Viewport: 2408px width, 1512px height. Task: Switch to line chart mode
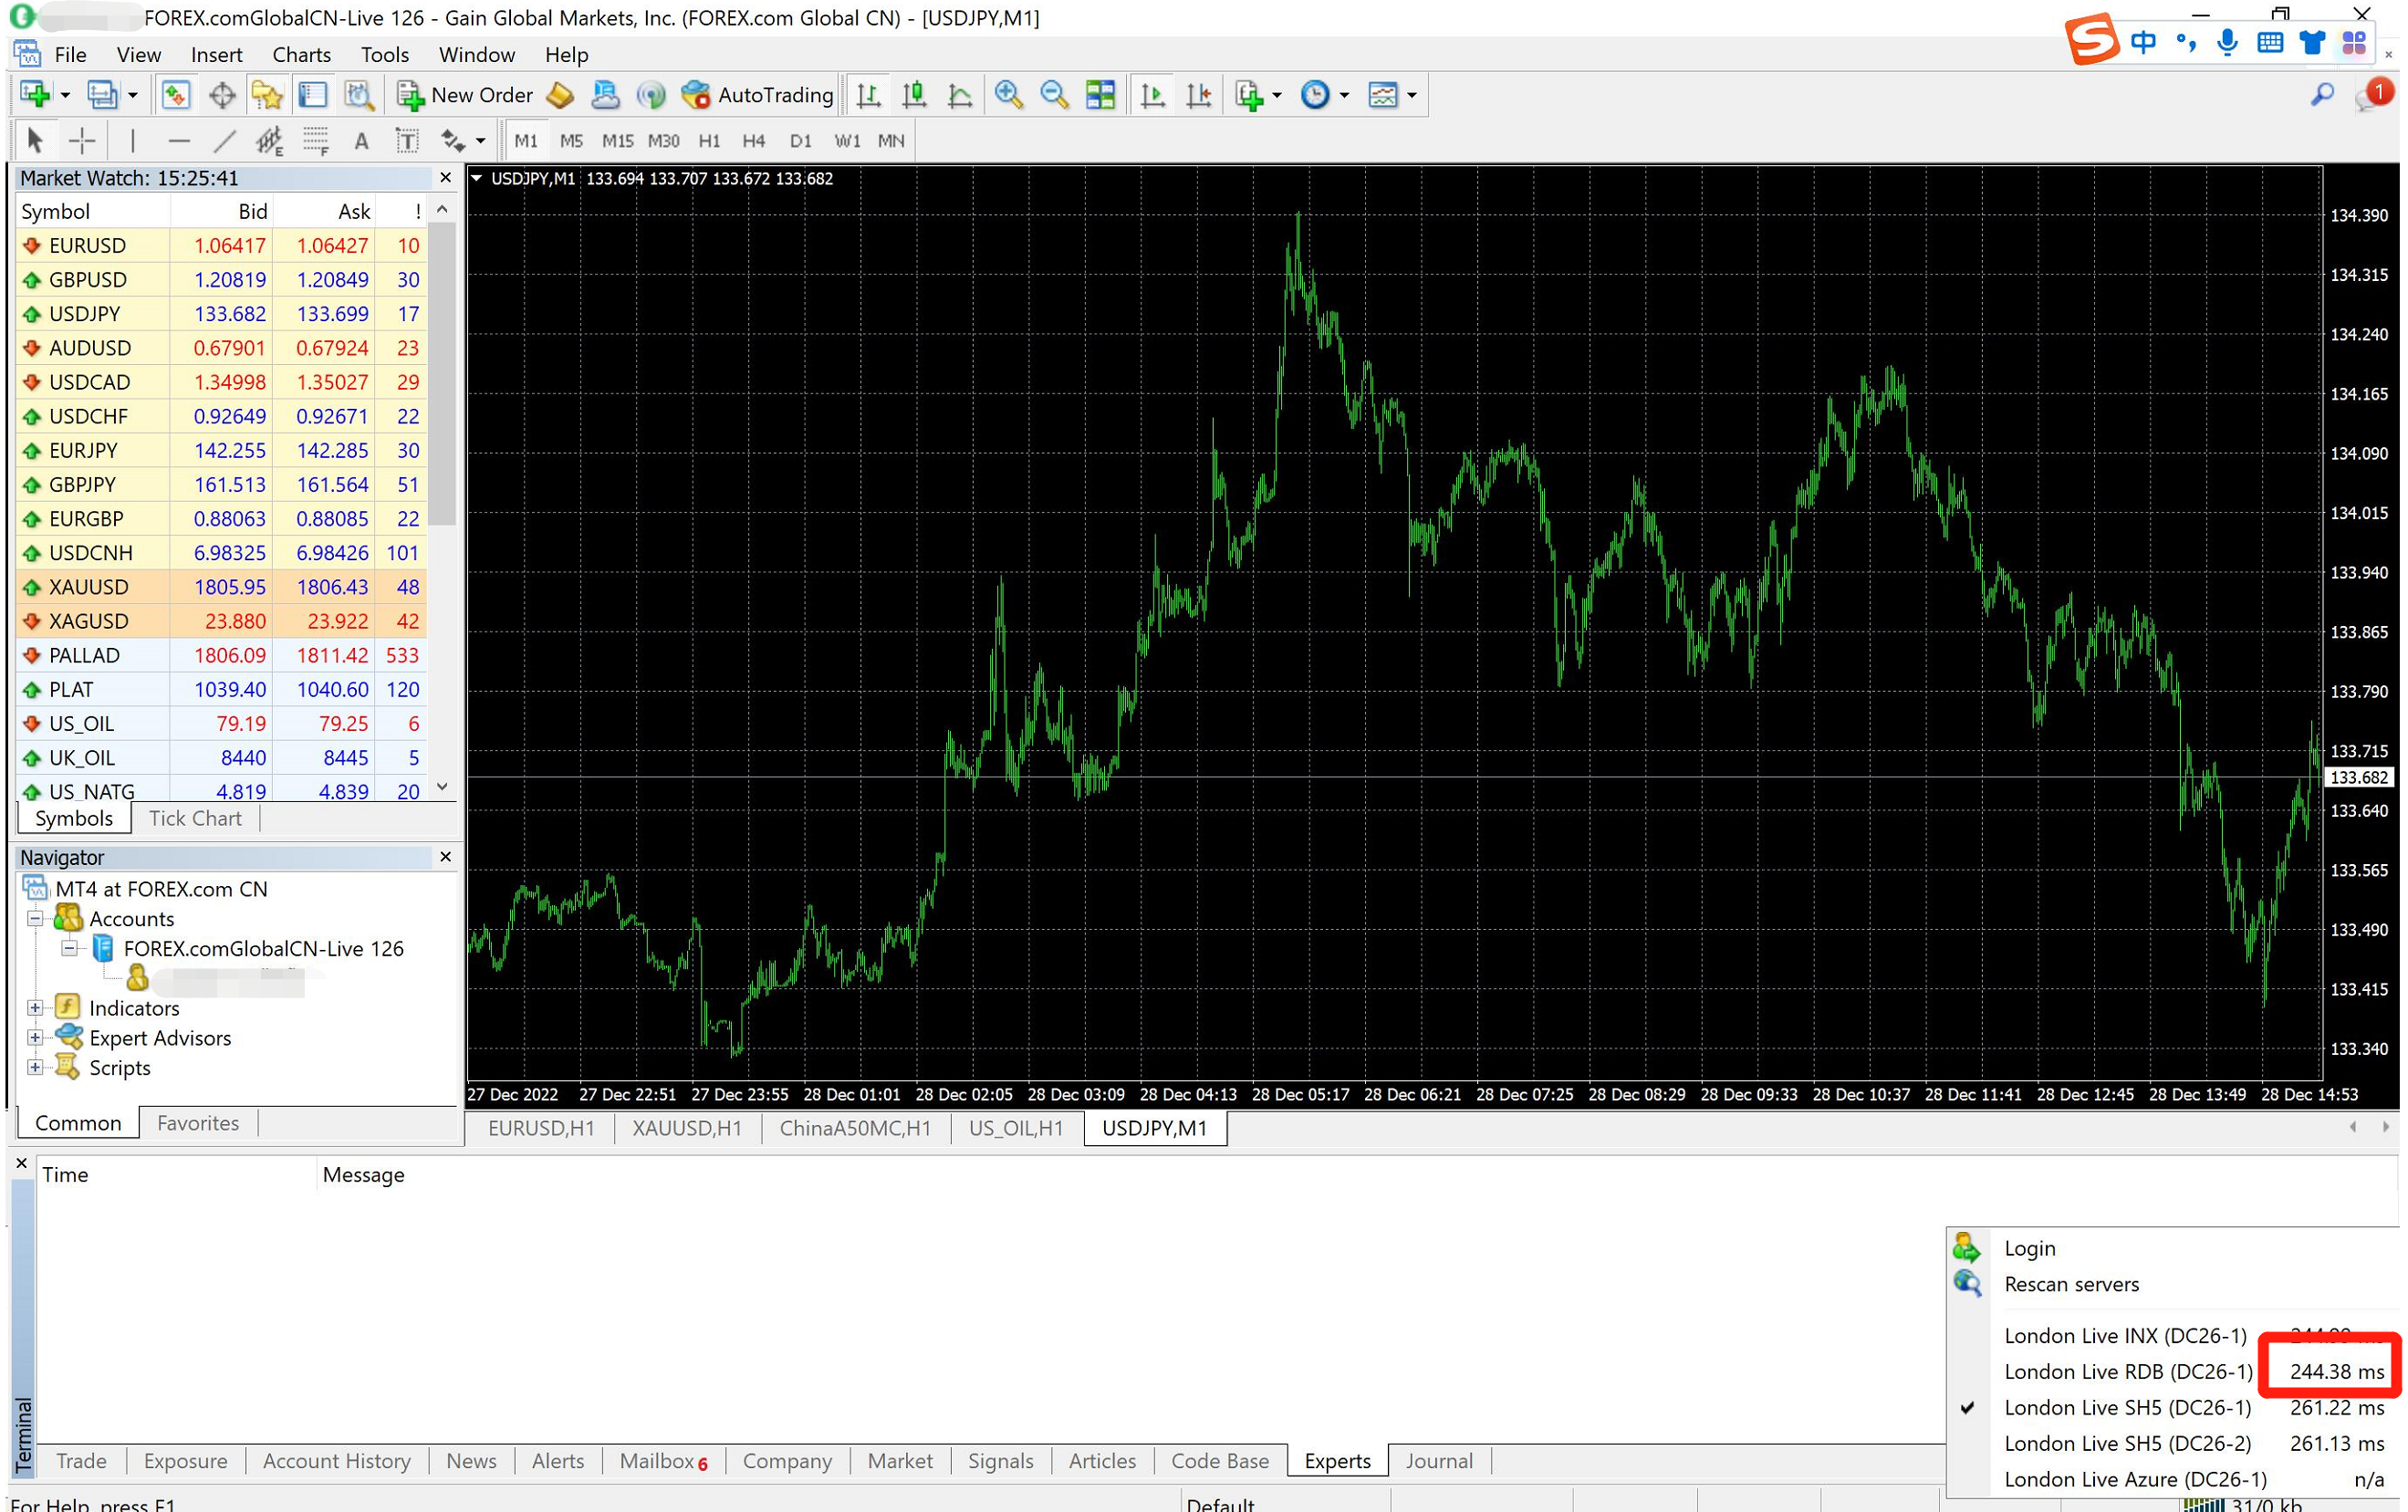(x=960, y=95)
